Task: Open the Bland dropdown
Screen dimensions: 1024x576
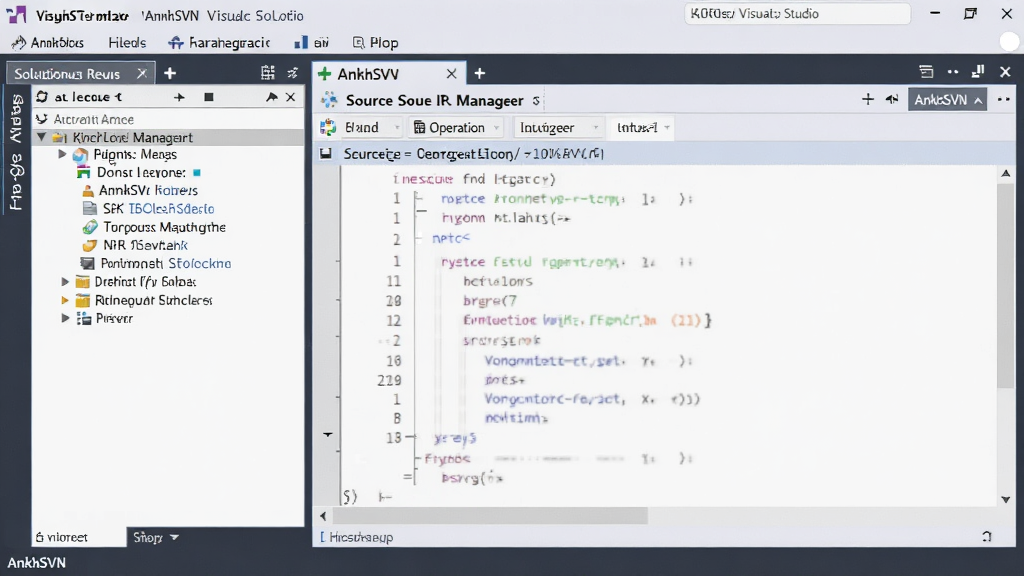Action: coord(361,127)
